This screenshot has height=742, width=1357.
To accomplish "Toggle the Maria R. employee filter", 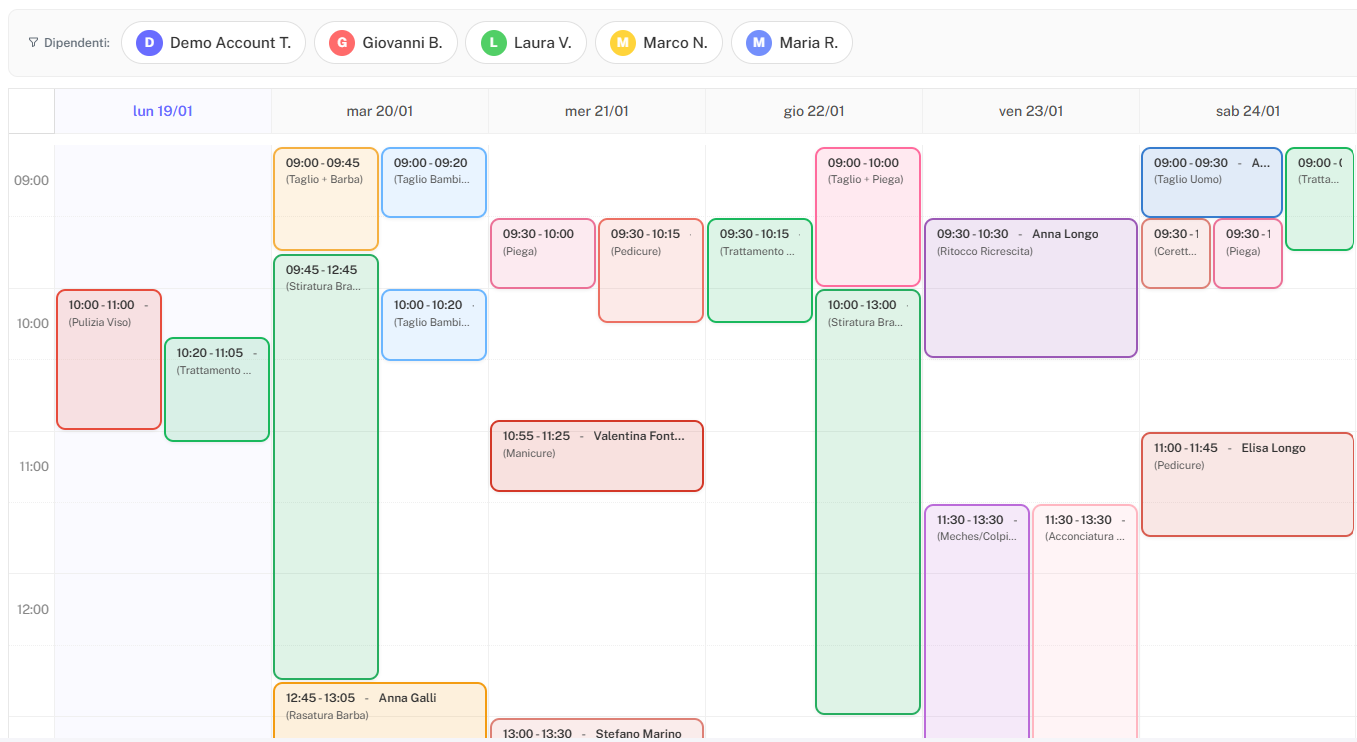I will point(792,42).
